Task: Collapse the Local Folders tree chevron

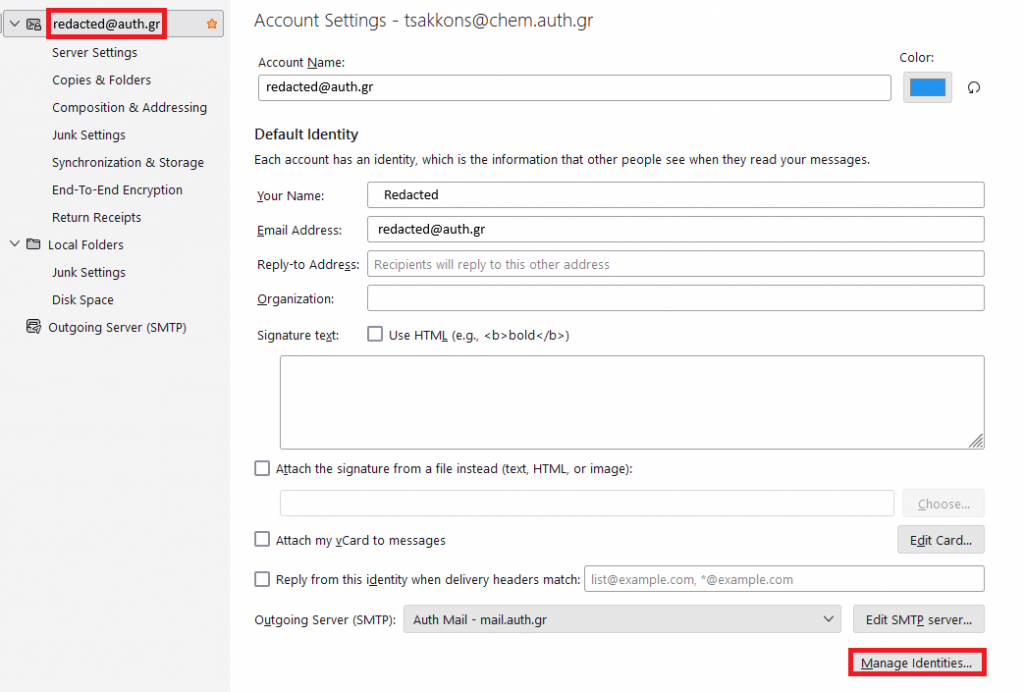Action: [14, 245]
